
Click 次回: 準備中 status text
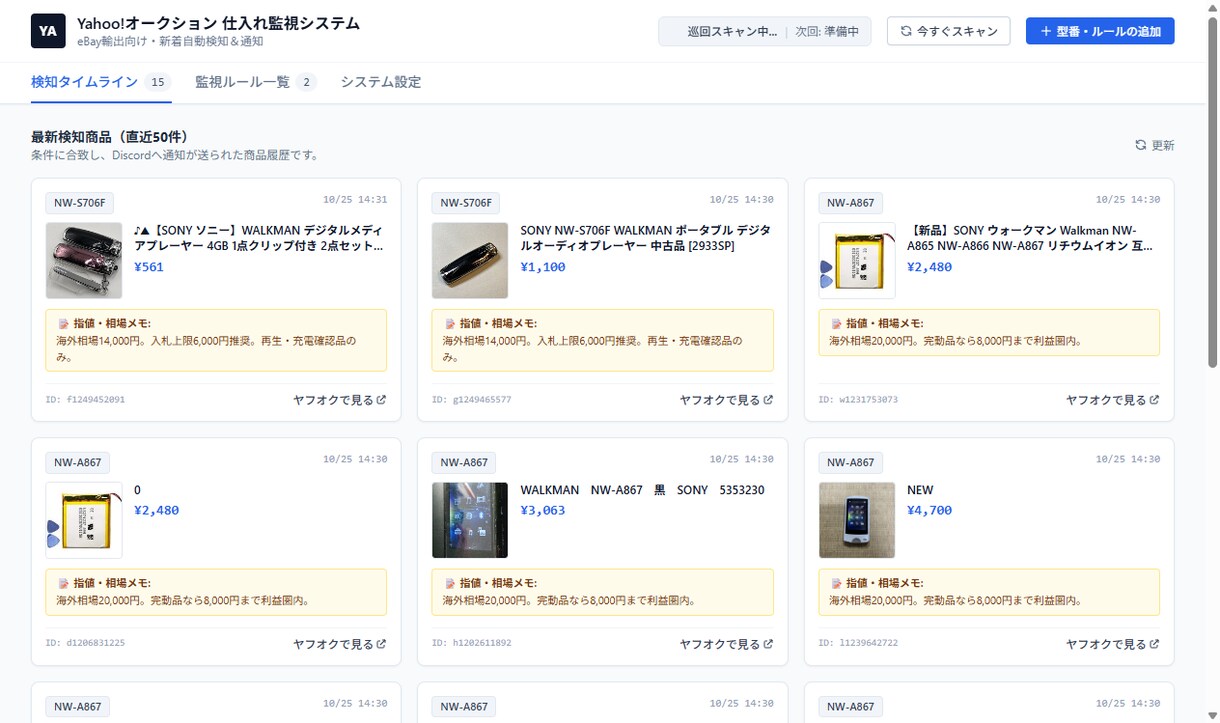(x=827, y=31)
